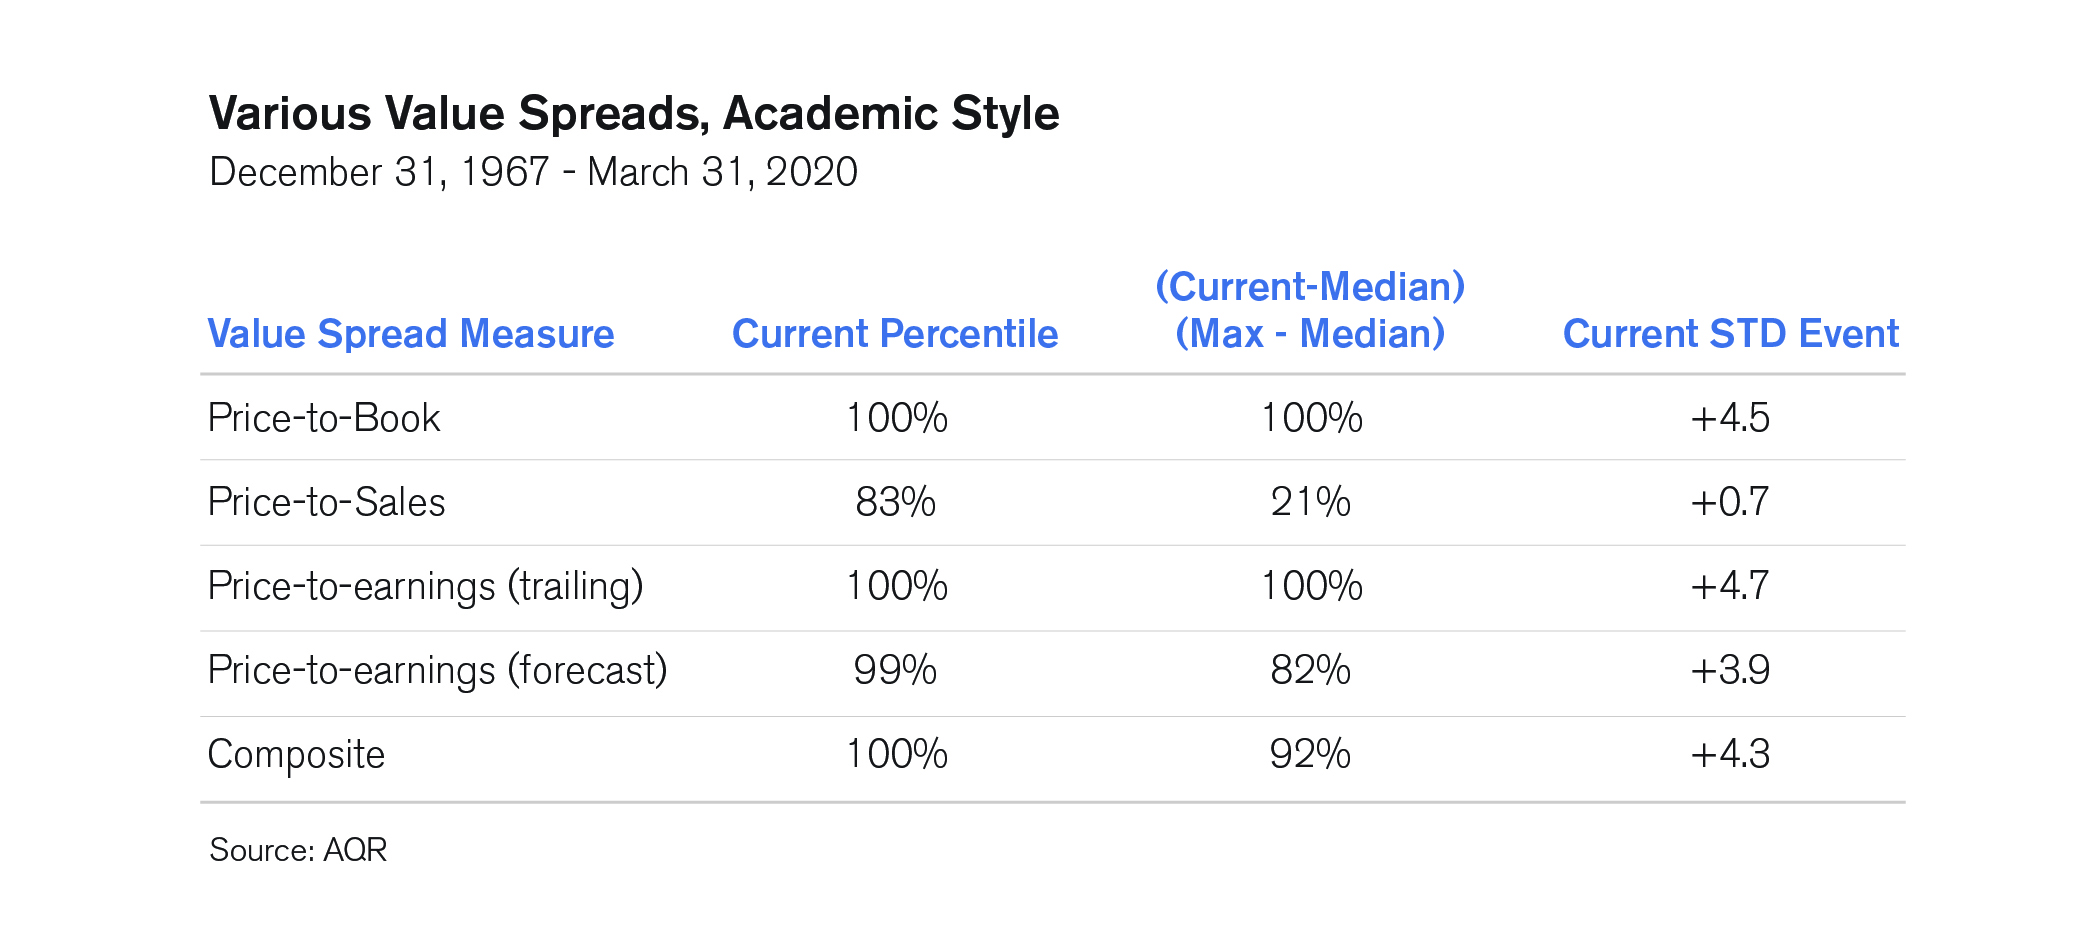Select the Price-to-Book row label
2089x944 pixels.
pos(324,418)
